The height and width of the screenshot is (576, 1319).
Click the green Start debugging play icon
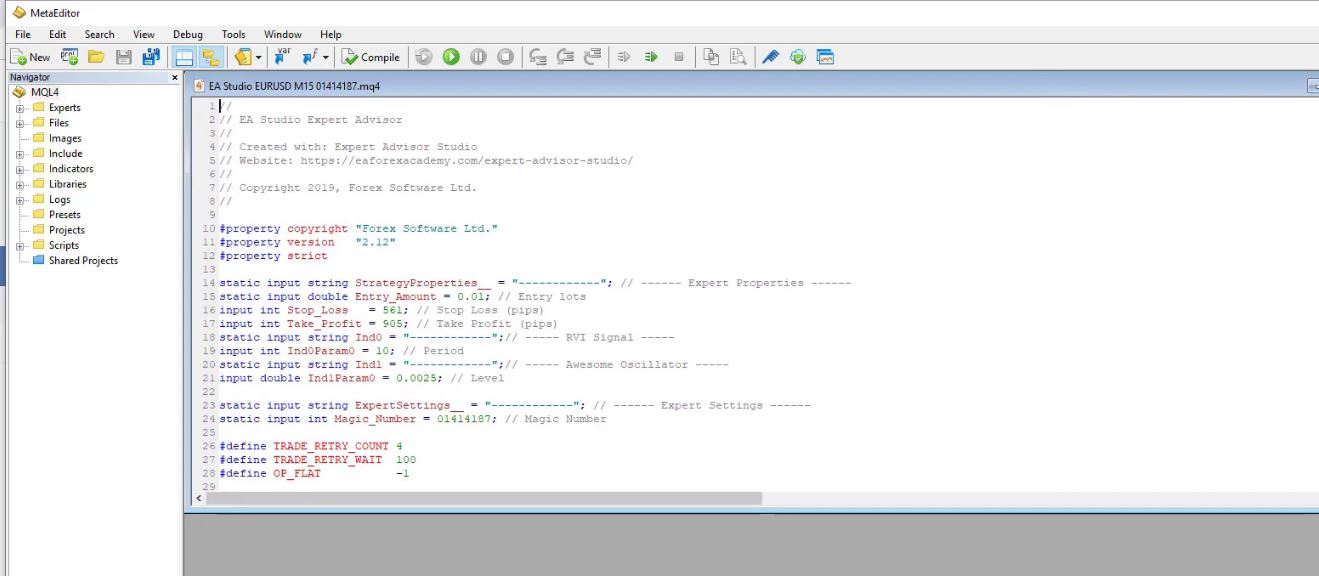tap(451, 57)
